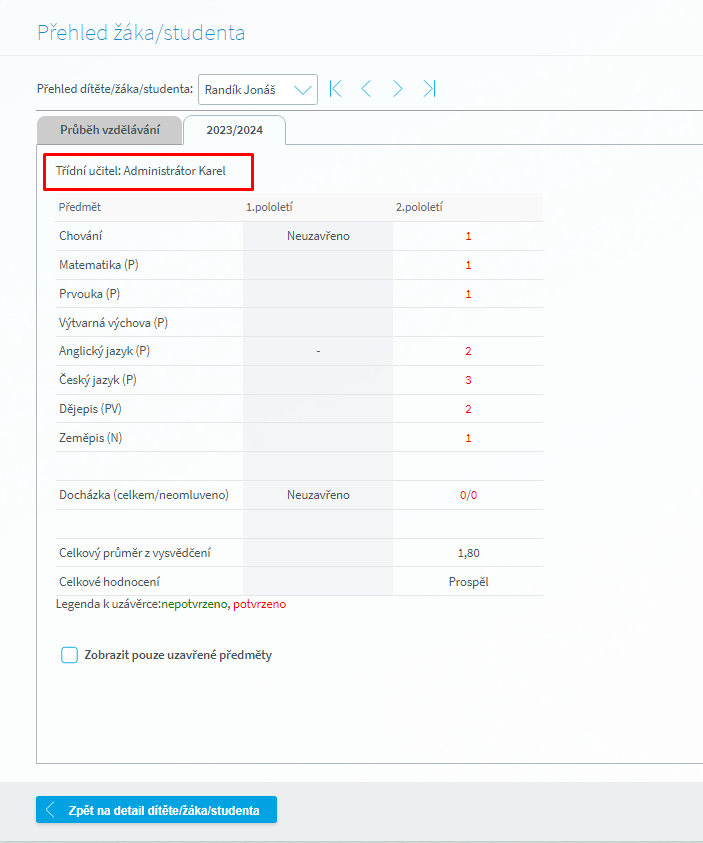703x843 pixels.
Task: Enable Zobrazit pouze uzavřené předměty checkbox
Action: (69, 655)
